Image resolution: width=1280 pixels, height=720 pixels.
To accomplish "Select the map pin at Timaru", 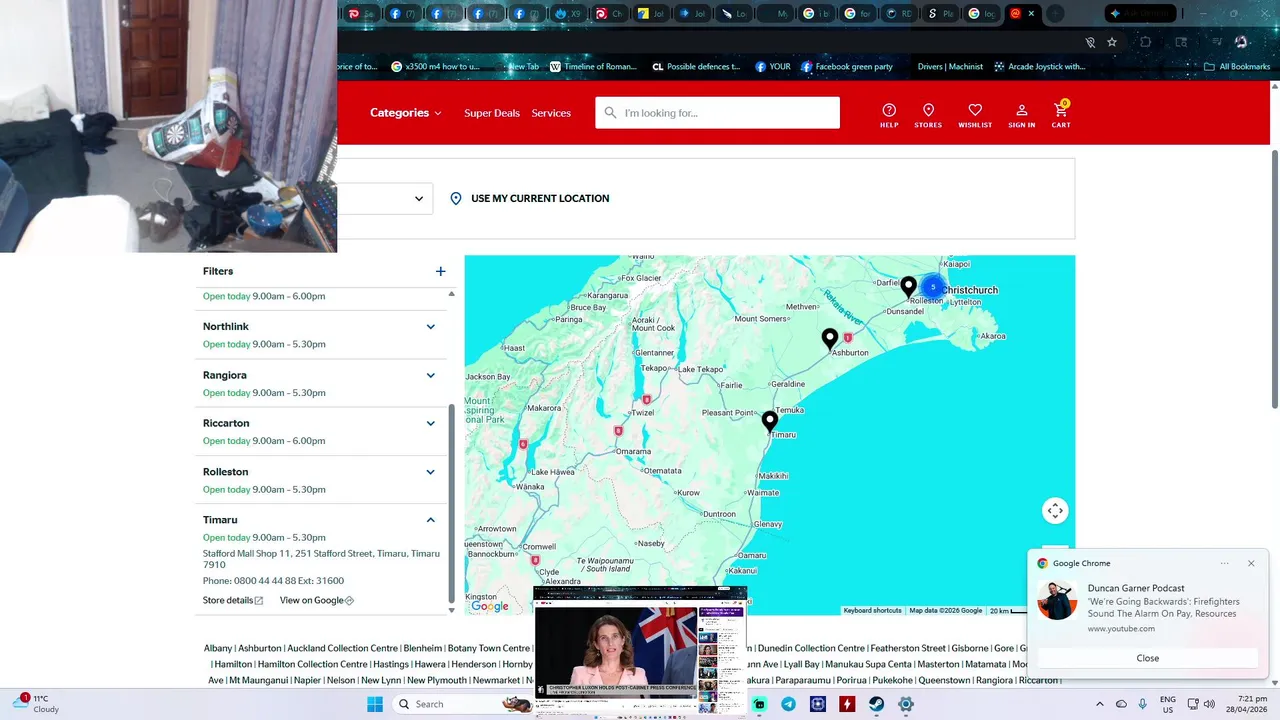I will [x=770, y=421].
